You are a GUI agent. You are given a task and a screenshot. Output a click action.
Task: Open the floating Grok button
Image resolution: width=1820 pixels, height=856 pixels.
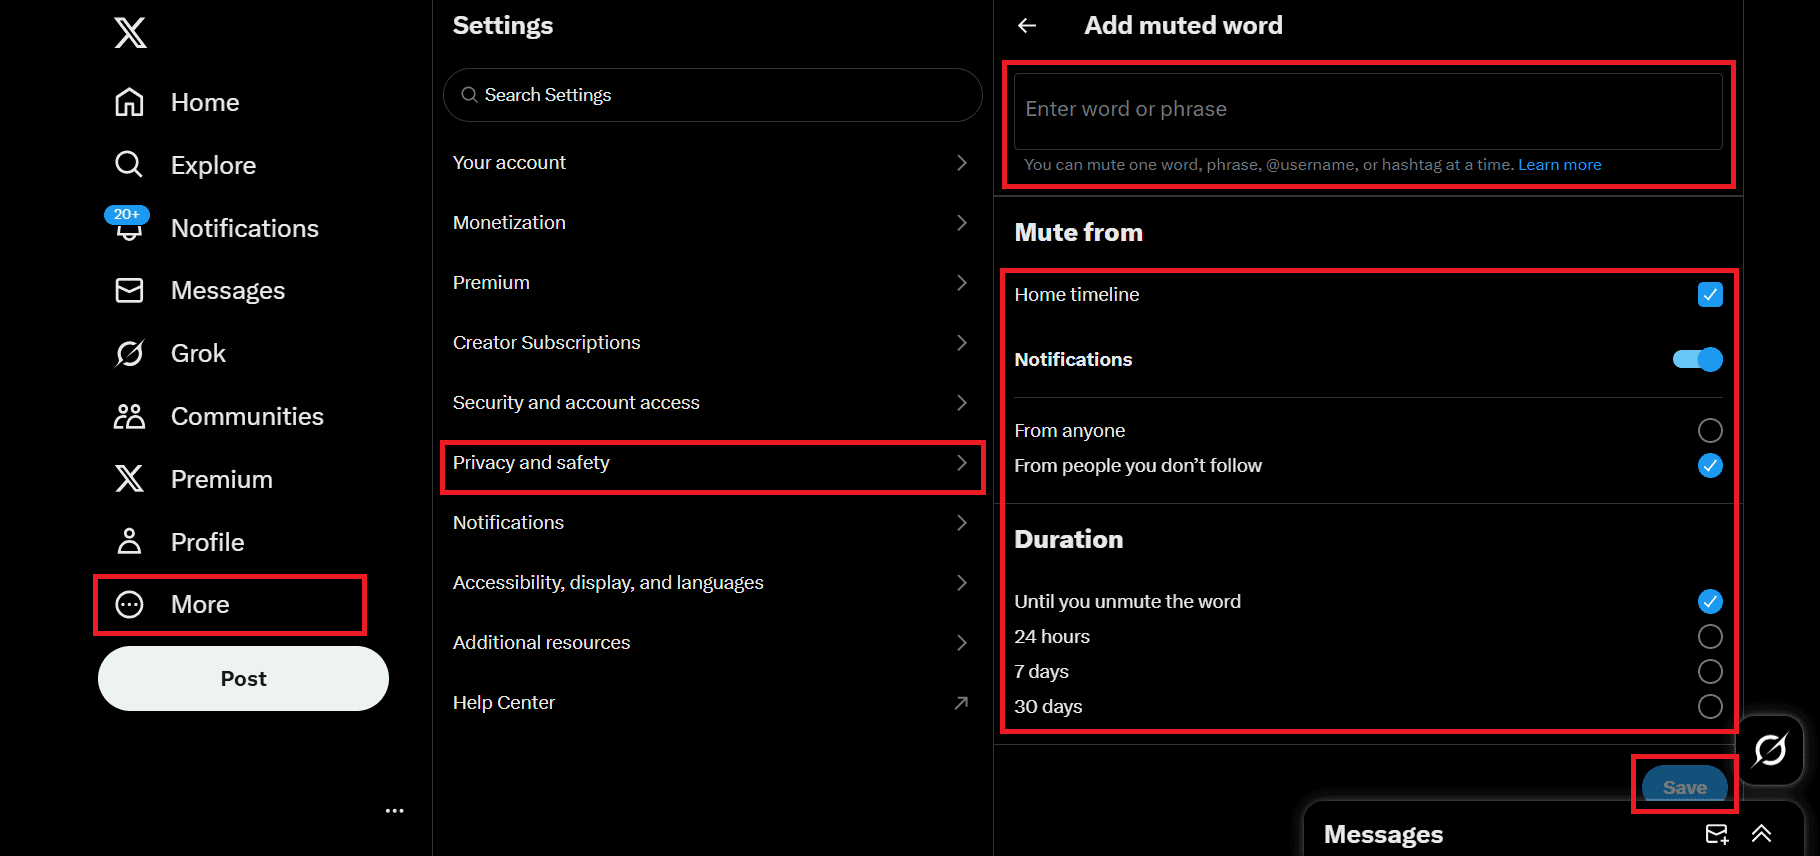point(1770,750)
